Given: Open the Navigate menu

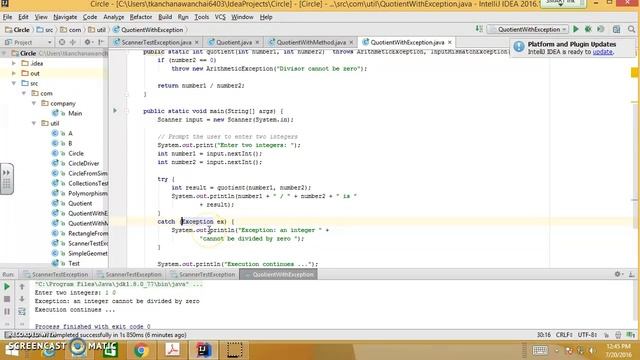Looking at the screenshot, I should 65,17.
